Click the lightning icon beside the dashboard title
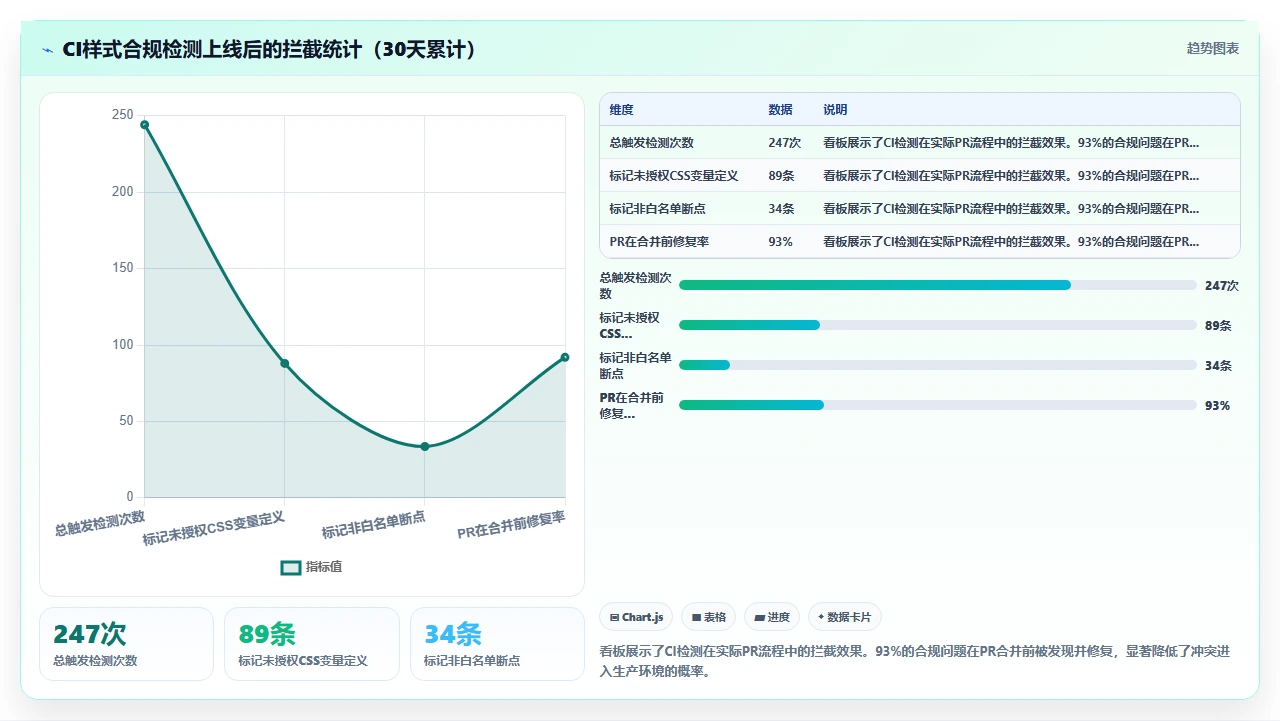 click(47, 49)
